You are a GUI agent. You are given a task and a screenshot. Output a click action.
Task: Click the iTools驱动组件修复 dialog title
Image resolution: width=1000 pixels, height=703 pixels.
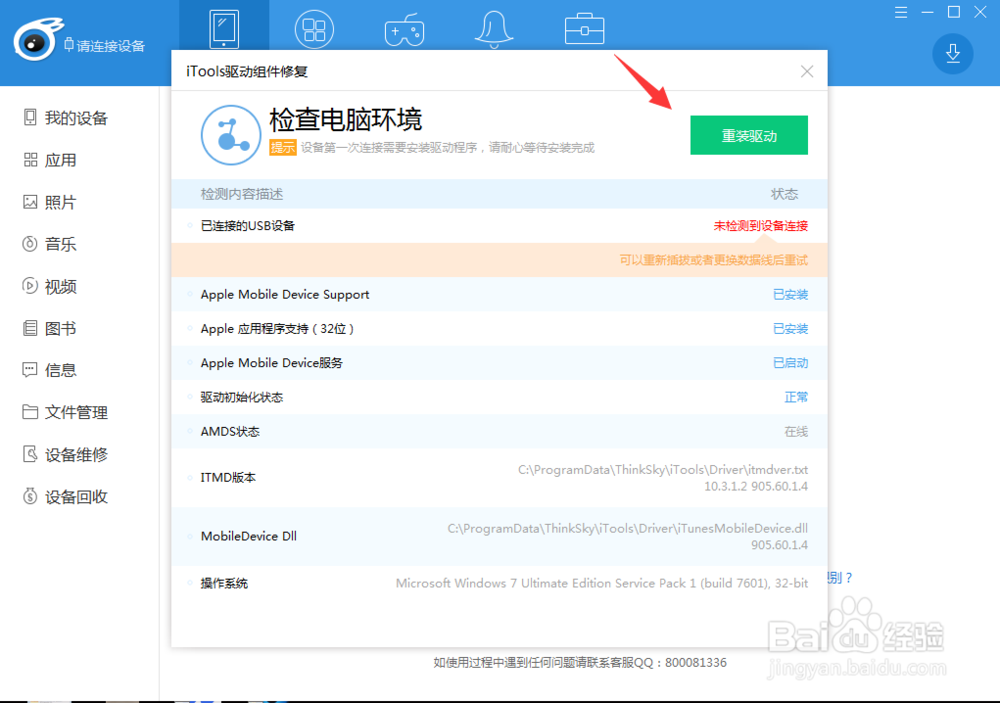247,71
